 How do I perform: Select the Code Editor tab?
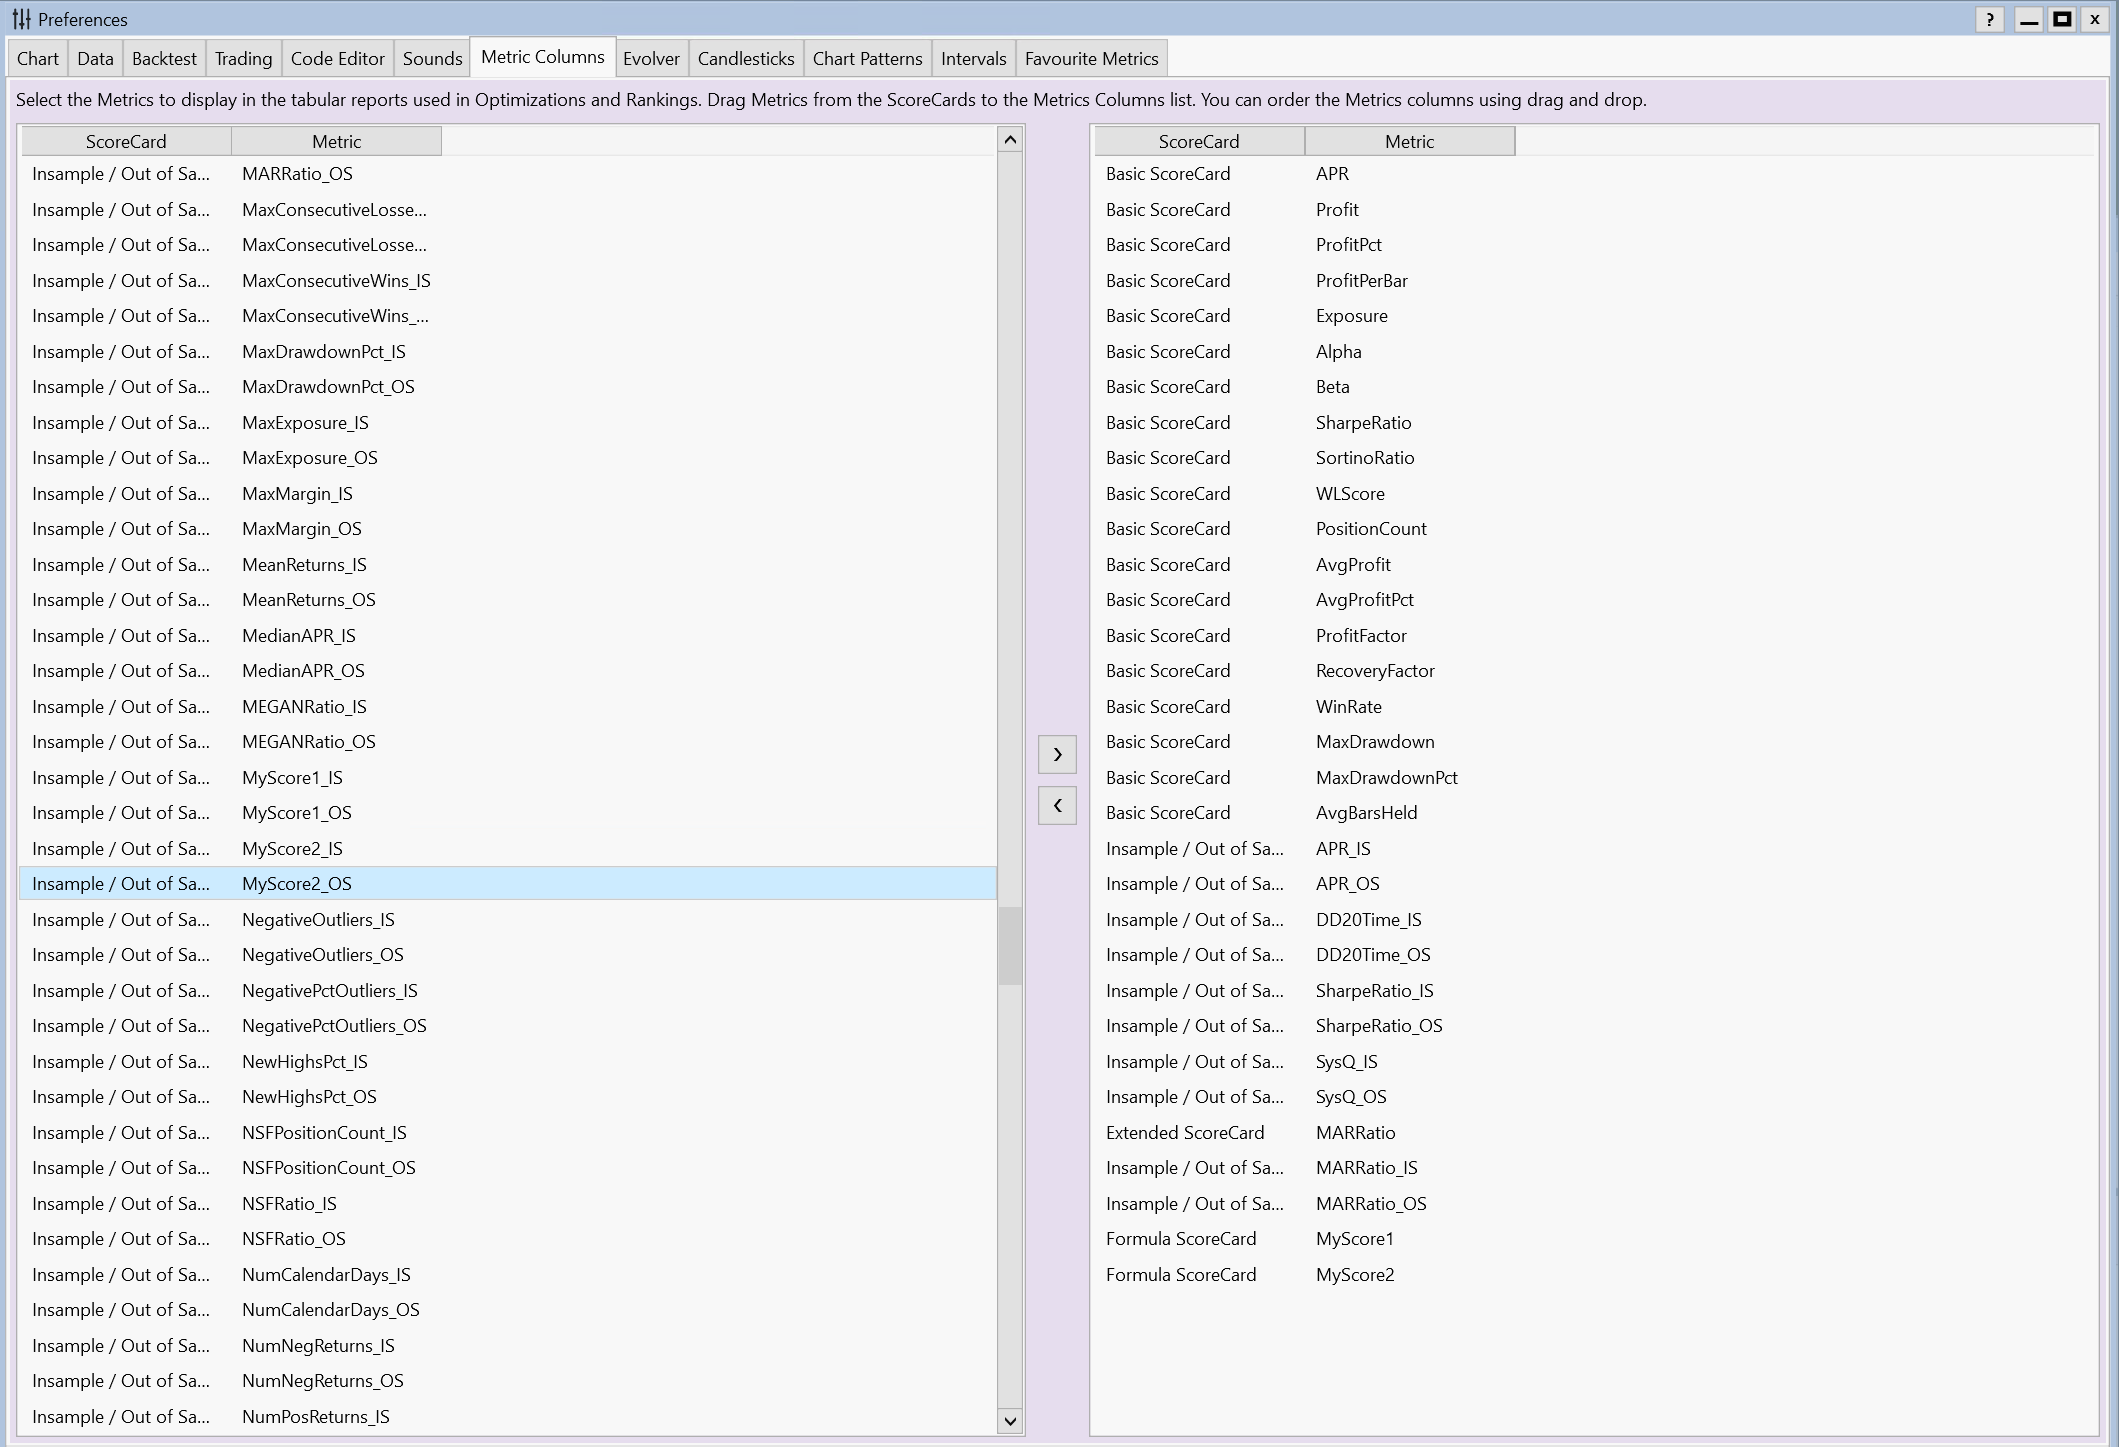click(337, 59)
